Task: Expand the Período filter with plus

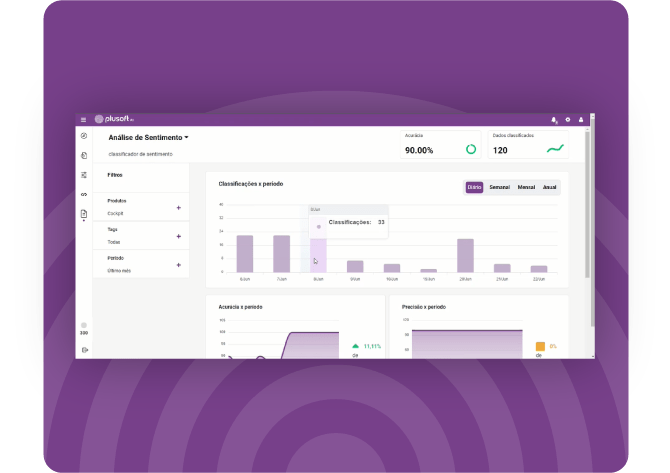Action: [x=179, y=265]
